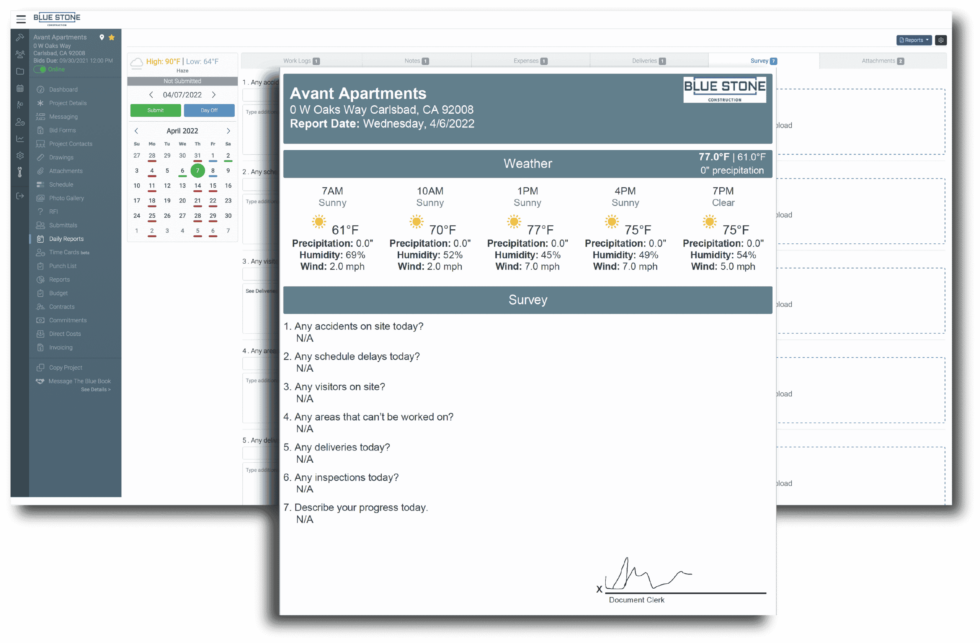980x643 pixels.
Task: Open the Submittals section
Action: click(67, 225)
